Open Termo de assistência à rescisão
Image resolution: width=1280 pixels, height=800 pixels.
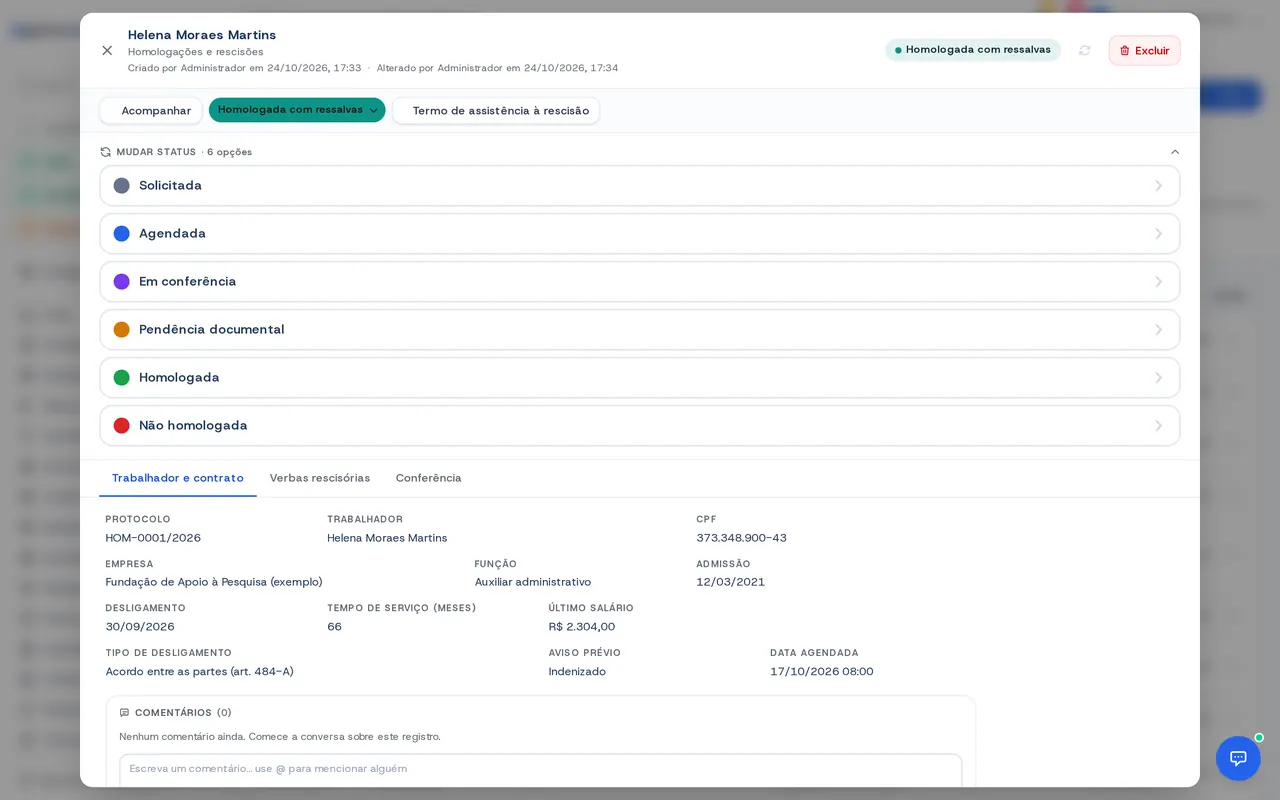(496, 111)
